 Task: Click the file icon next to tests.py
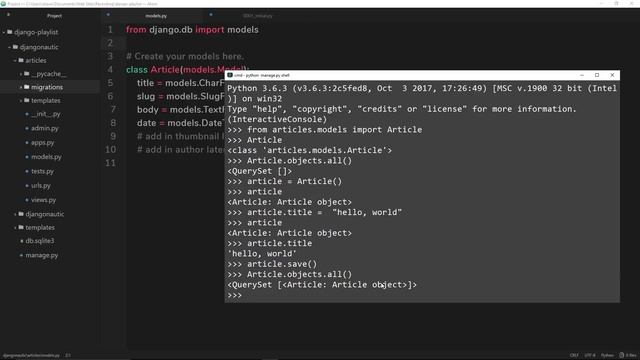27,171
